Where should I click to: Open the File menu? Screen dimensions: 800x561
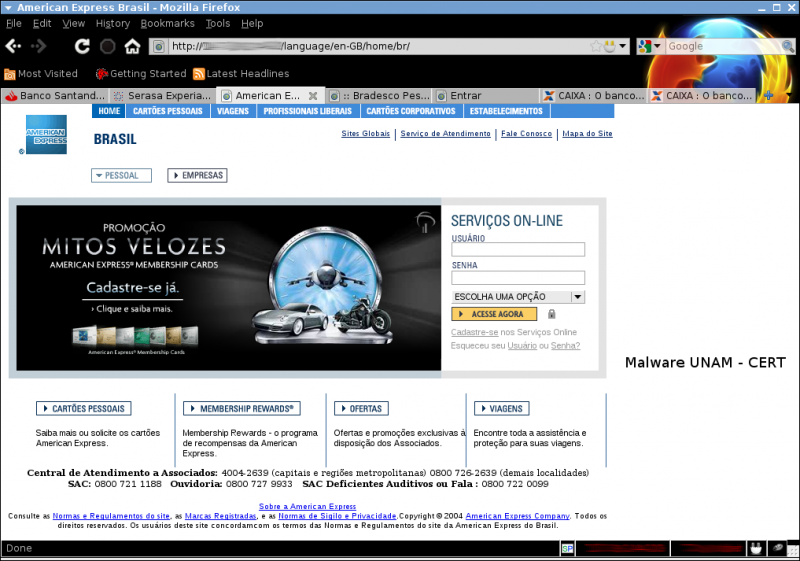(14, 23)
